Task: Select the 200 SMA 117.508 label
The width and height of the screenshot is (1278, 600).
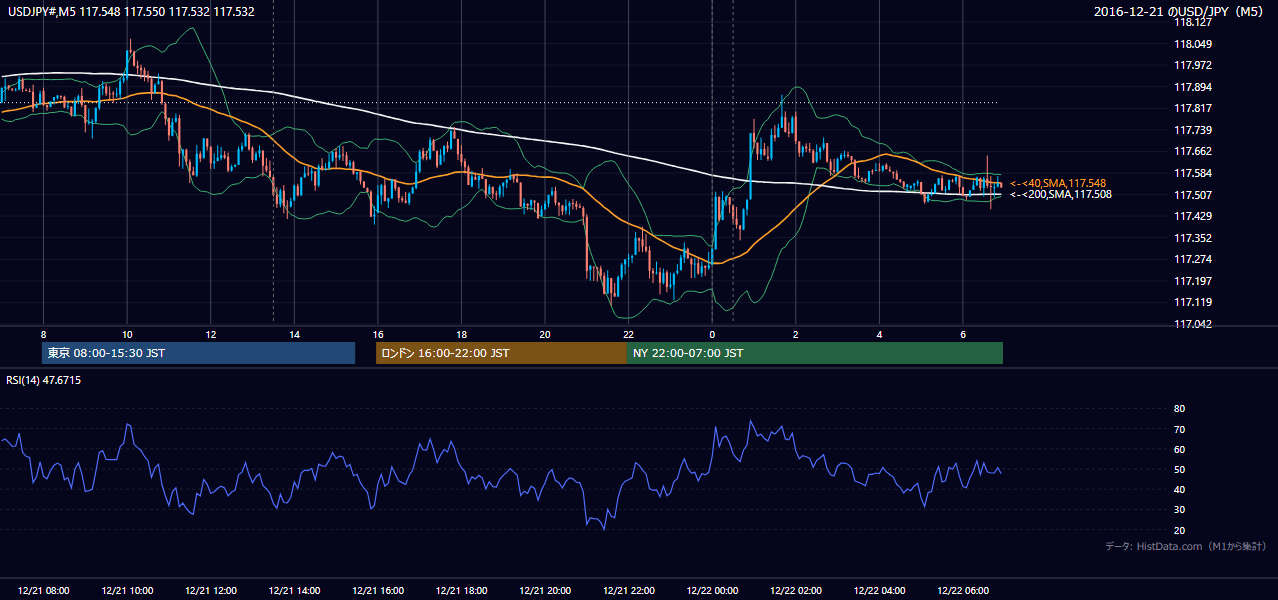Action: pyautogui.click(x=1061, y=194)
